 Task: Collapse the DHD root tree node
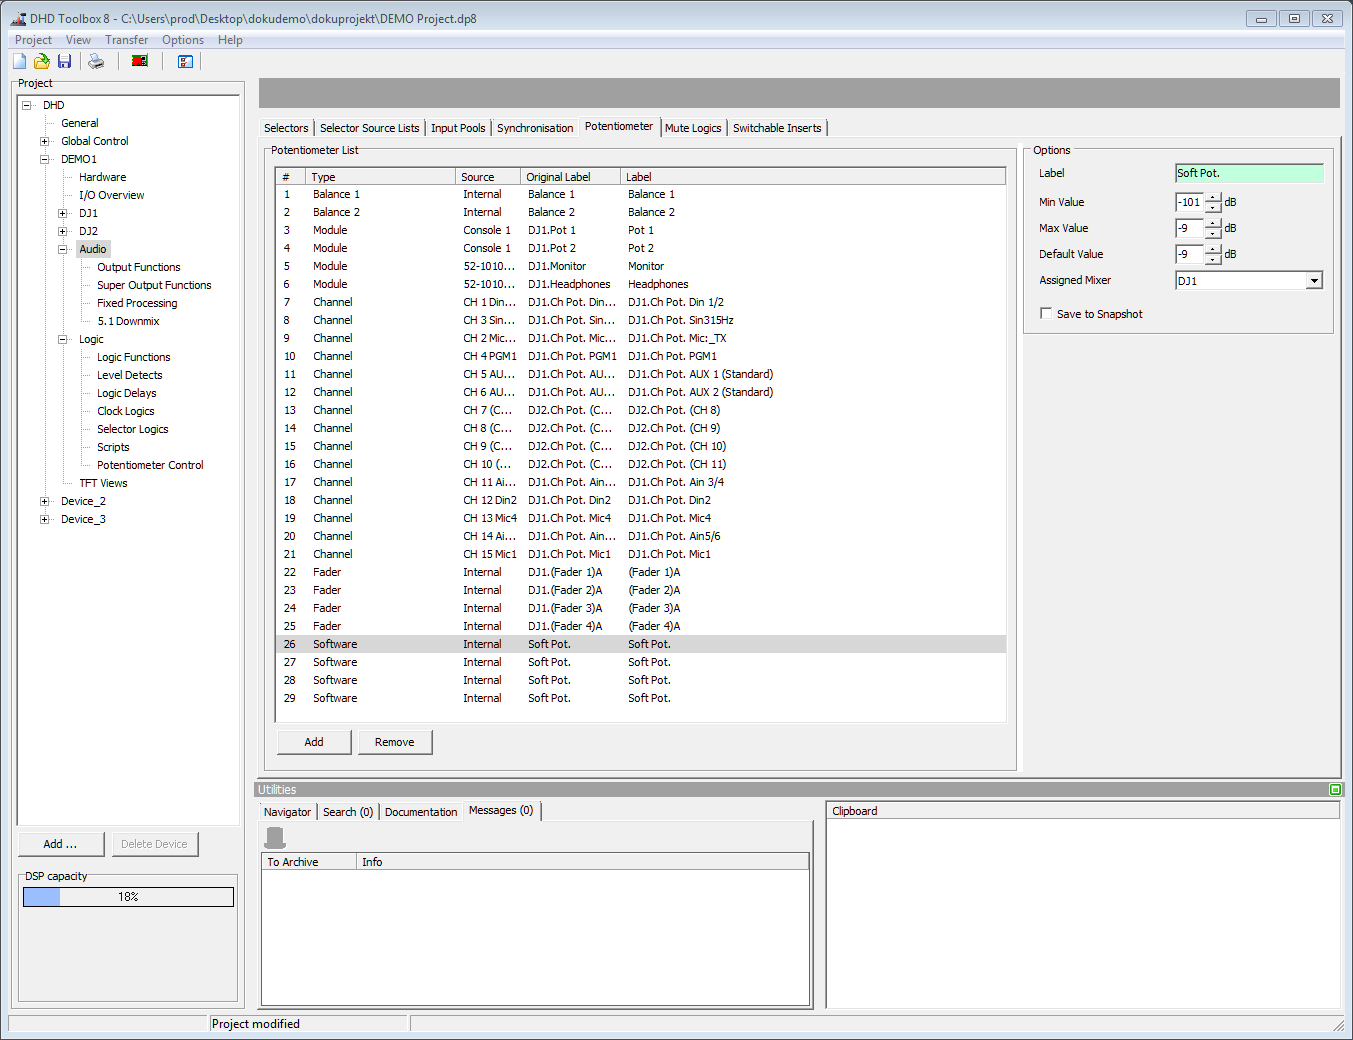click(27, 105)
